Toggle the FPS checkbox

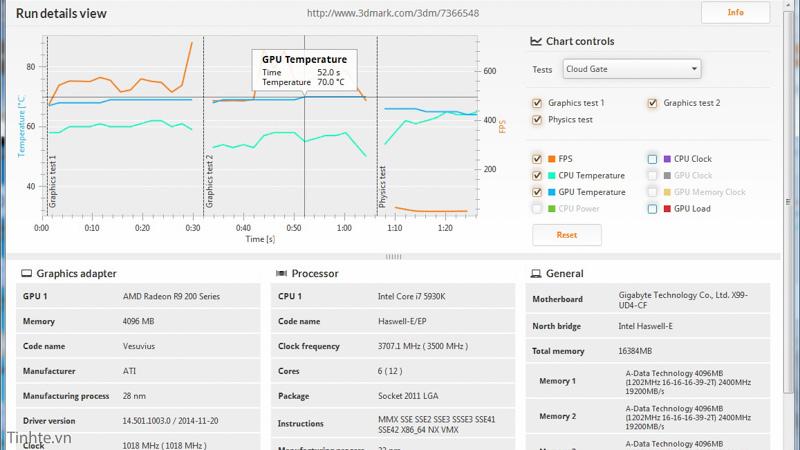pos(538,159)
